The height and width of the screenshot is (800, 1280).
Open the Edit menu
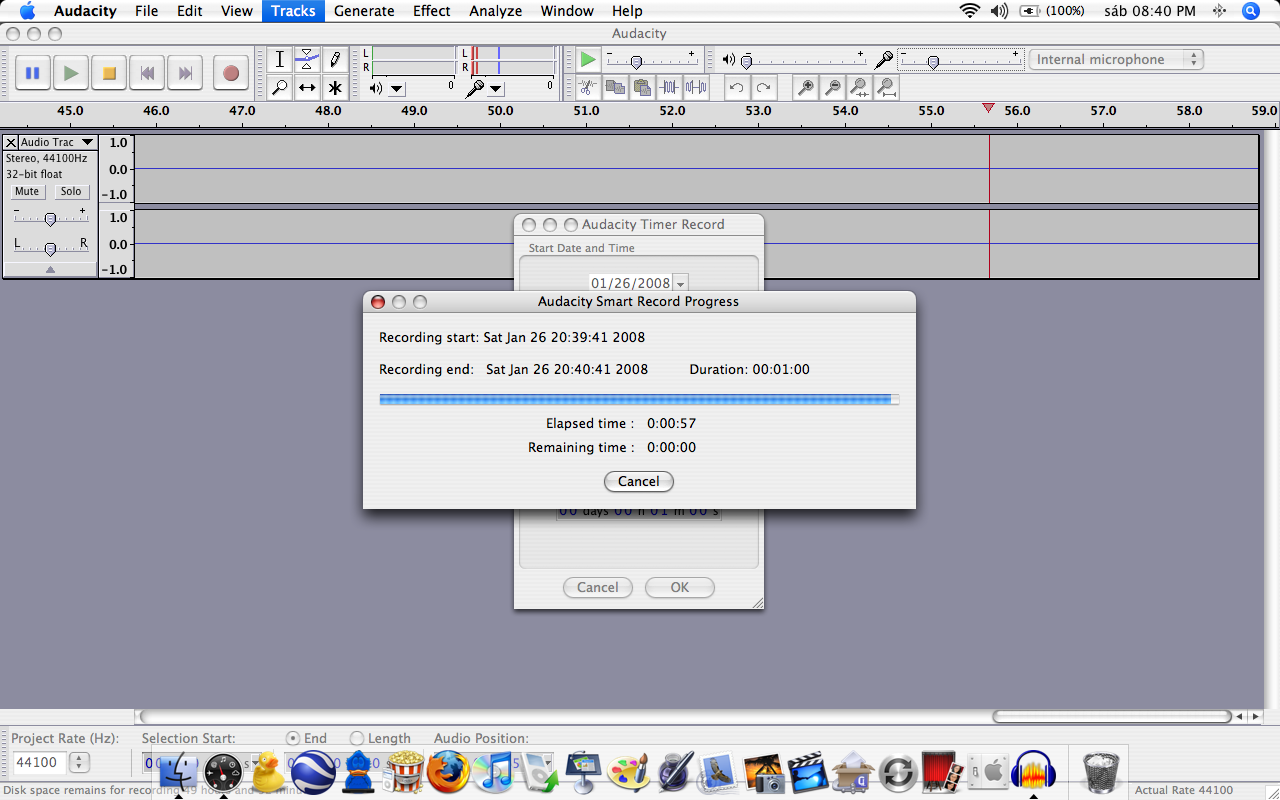tap(189, 11)
